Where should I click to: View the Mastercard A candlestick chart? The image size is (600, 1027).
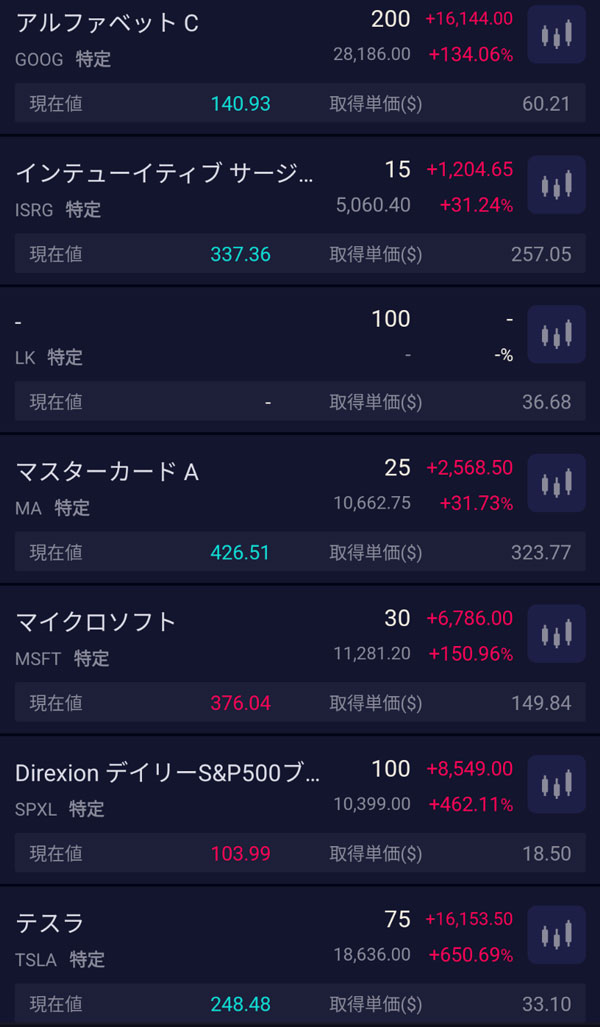[x=556, y=484]
